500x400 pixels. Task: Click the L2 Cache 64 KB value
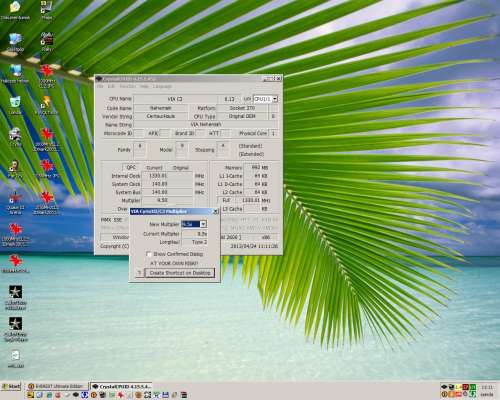pyautogui.click(x=256, y=192)
